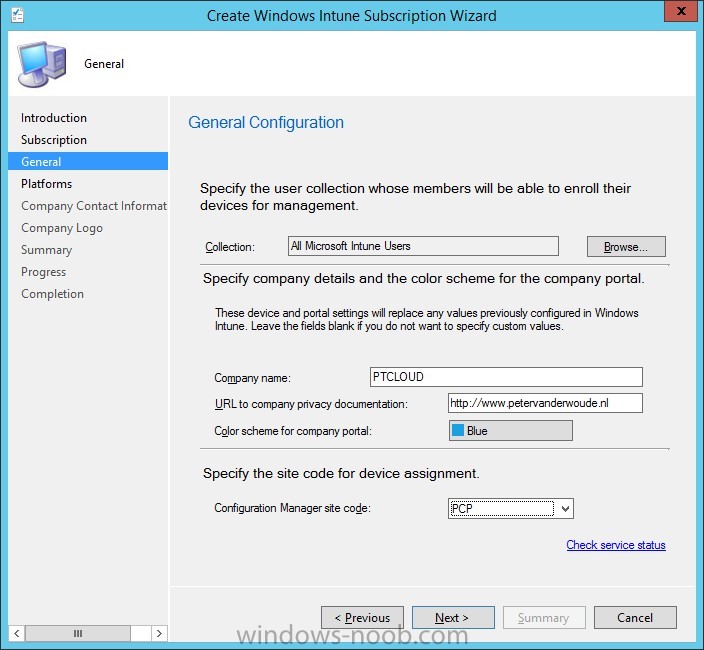This screenshot has width=704, height=650.
Task: Open the Platforms step
Action: click(x=46, y=184)
